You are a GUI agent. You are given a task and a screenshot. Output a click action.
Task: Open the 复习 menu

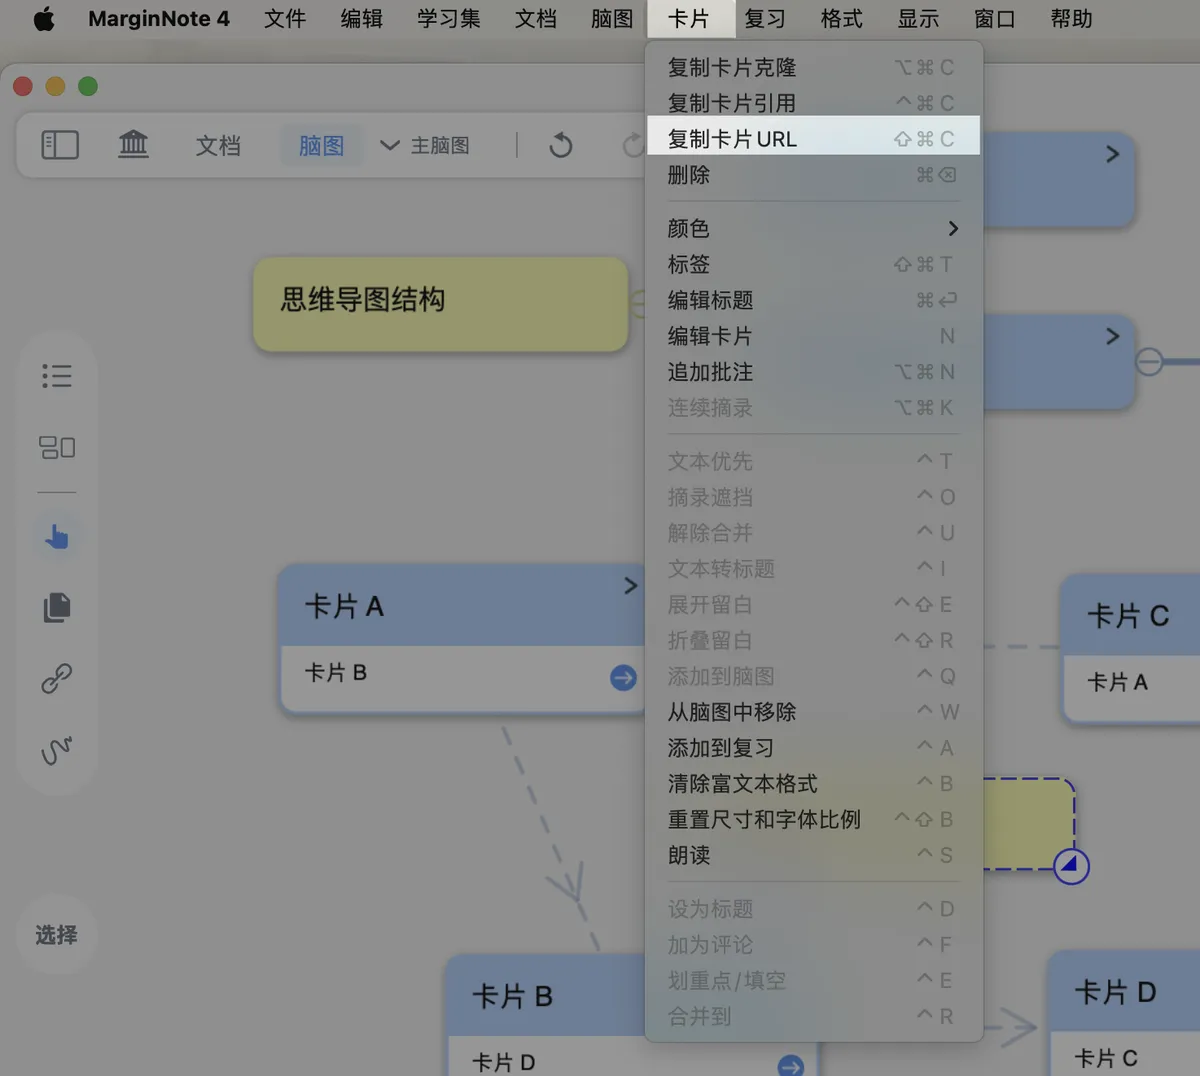(765, 19)
